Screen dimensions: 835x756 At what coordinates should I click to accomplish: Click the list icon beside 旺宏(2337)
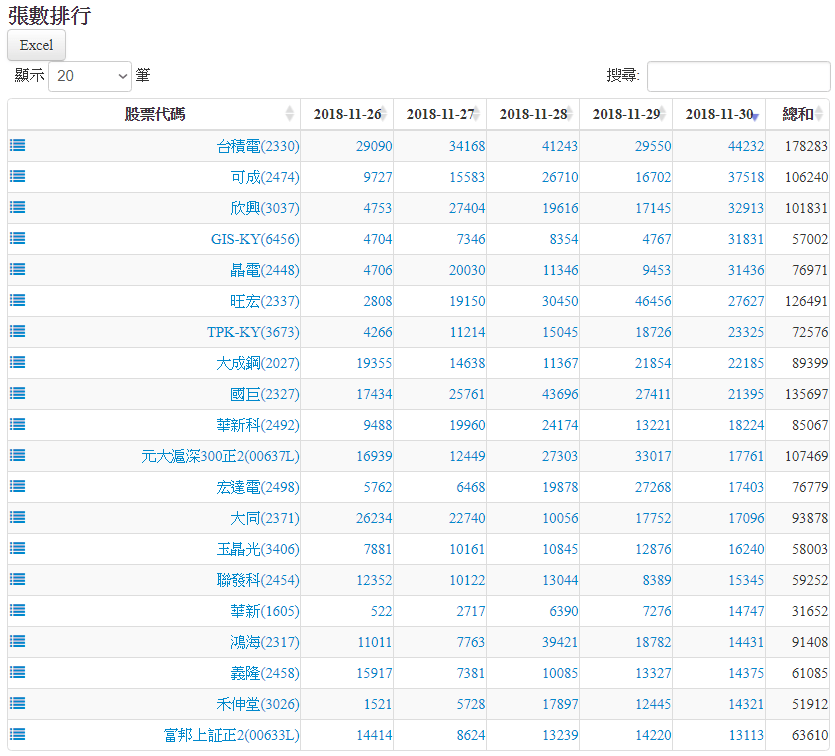18,300
